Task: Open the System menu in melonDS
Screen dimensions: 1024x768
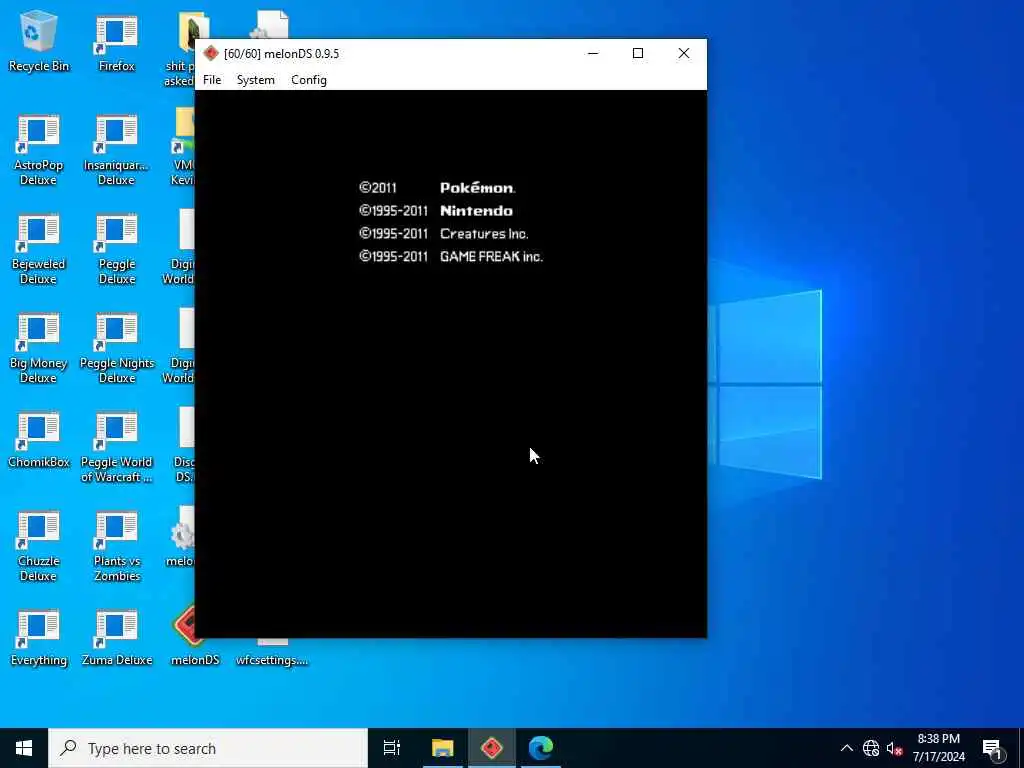Action: point(255,80)
